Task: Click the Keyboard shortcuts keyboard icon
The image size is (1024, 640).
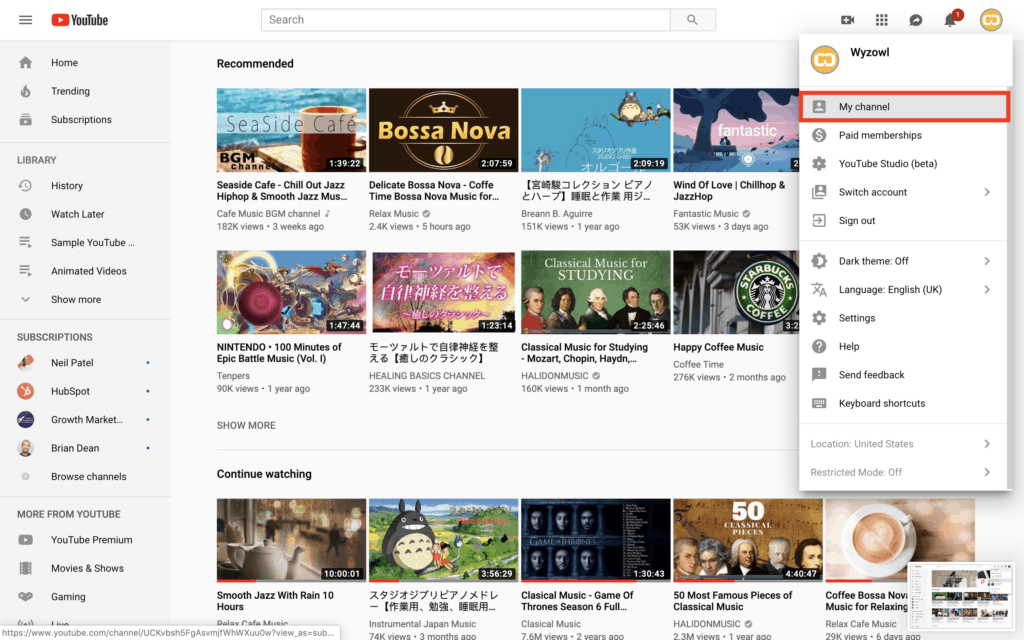Action: click(x=819, y=404)
